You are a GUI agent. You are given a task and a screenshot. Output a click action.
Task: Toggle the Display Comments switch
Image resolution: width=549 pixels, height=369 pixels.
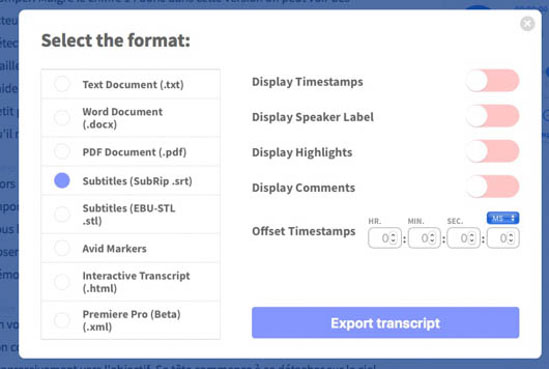click(x=492, y=187)
